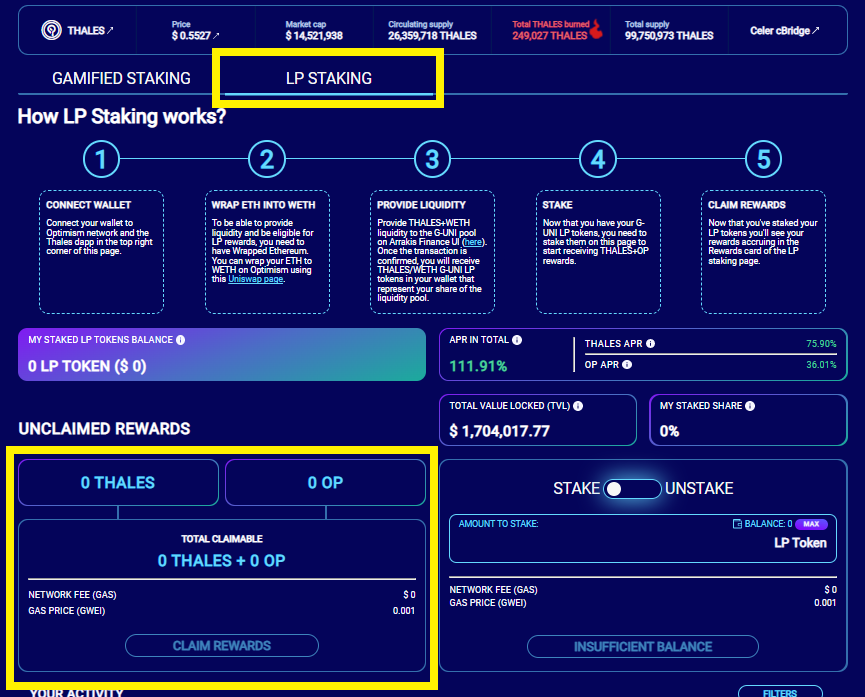Click the wallet balance icon

737,524
